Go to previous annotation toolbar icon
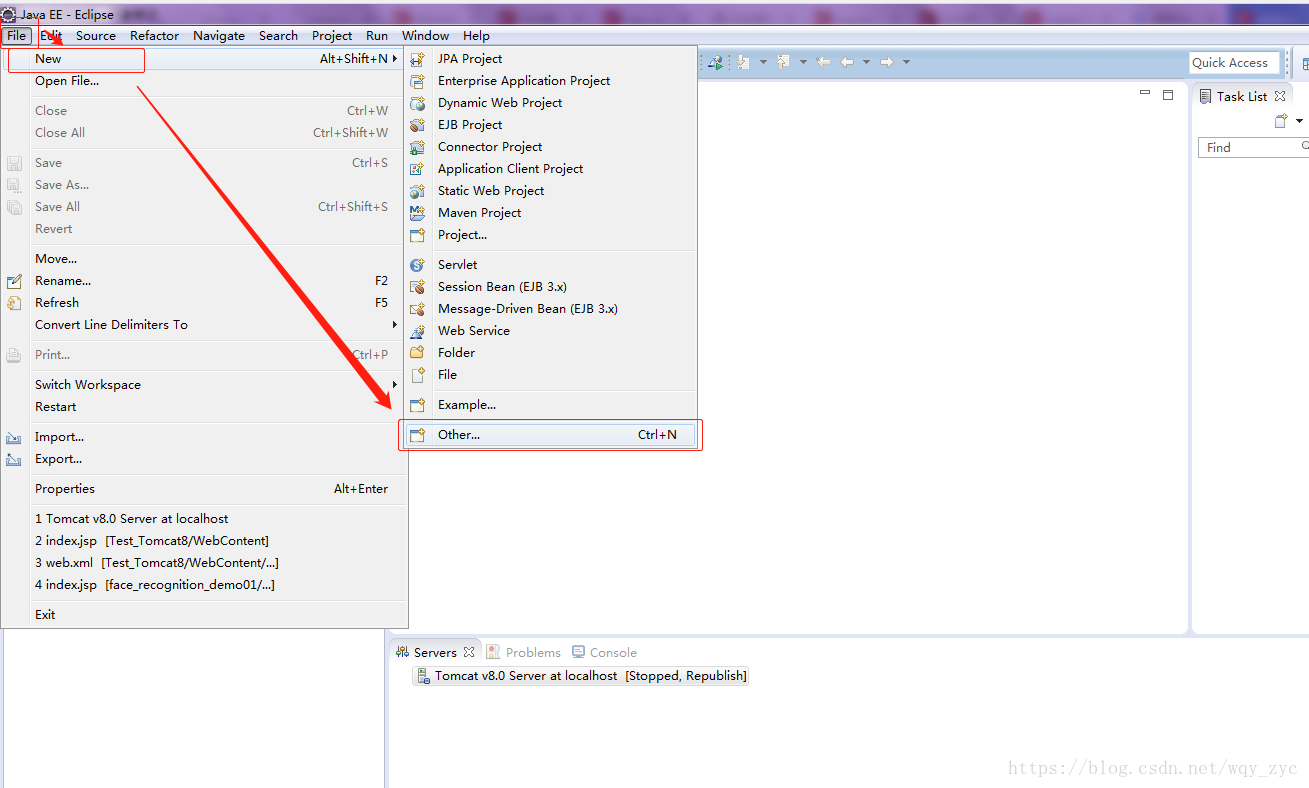1309x788 pixels. (783, 62)
